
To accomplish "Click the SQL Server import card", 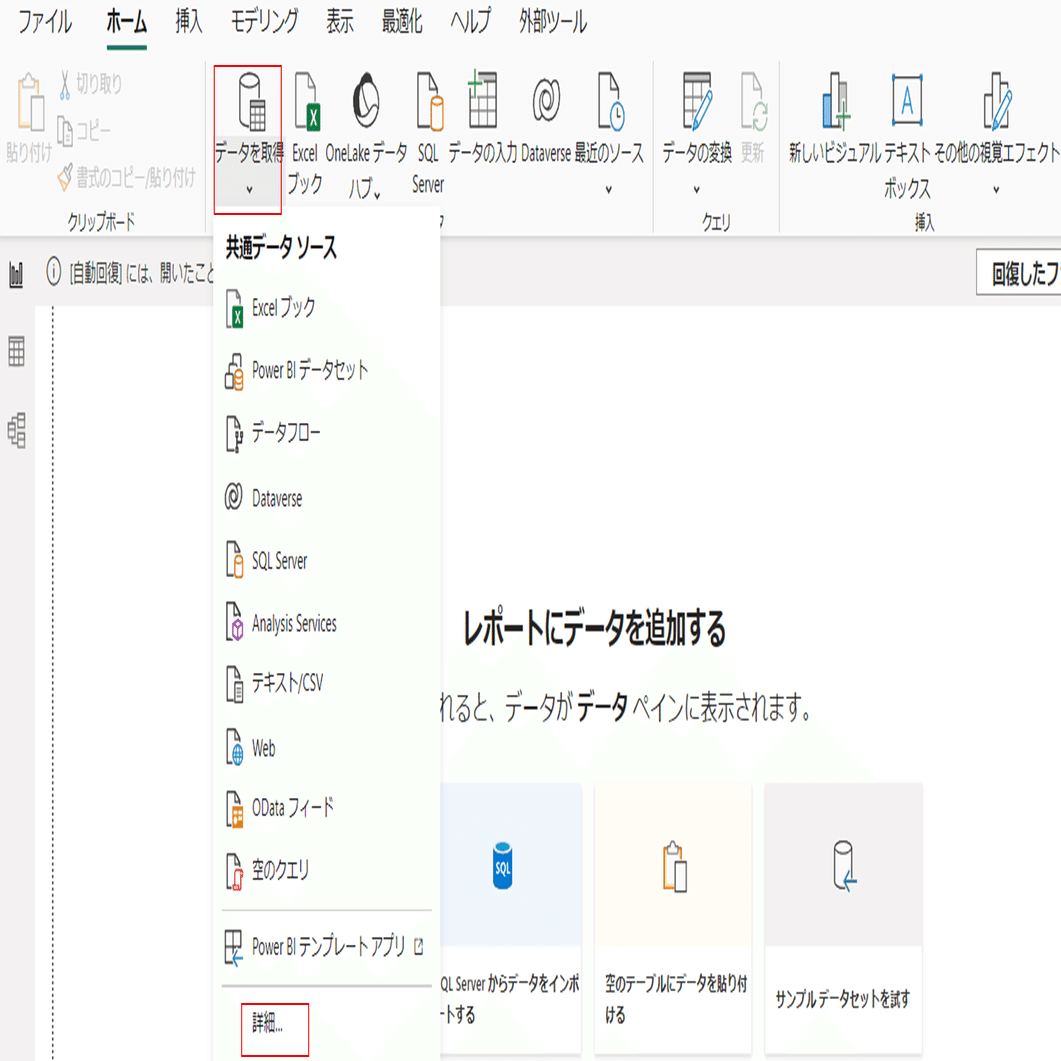I will click(x=511, y=918).
